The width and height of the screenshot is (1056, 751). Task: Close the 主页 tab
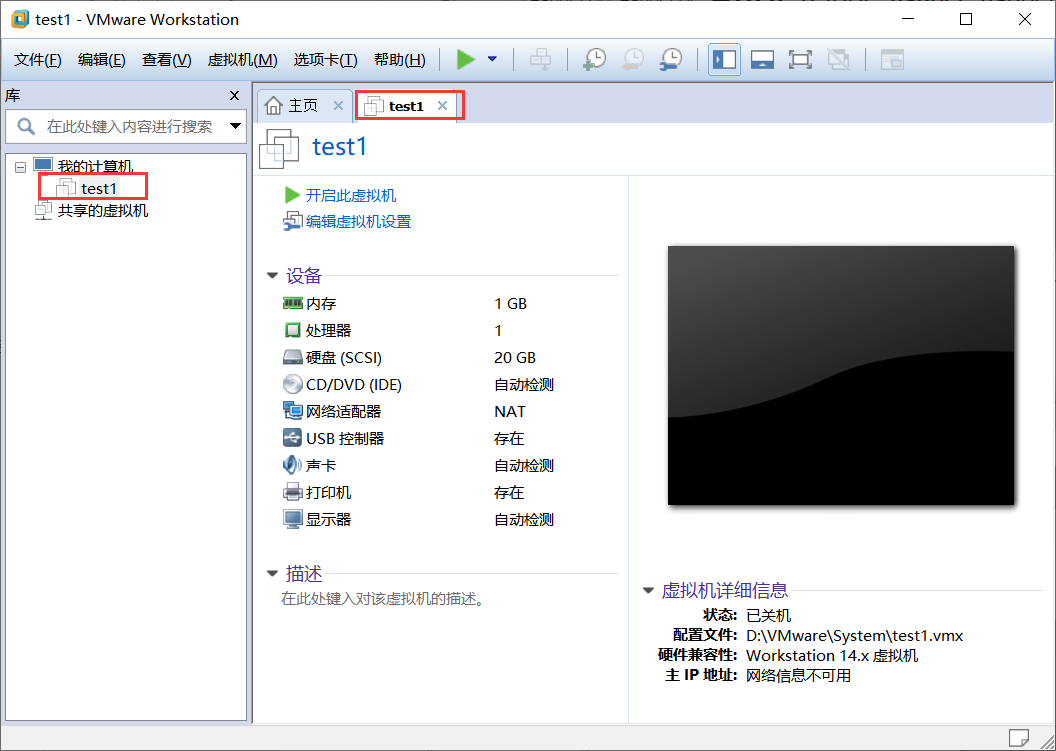pos(338,106)
